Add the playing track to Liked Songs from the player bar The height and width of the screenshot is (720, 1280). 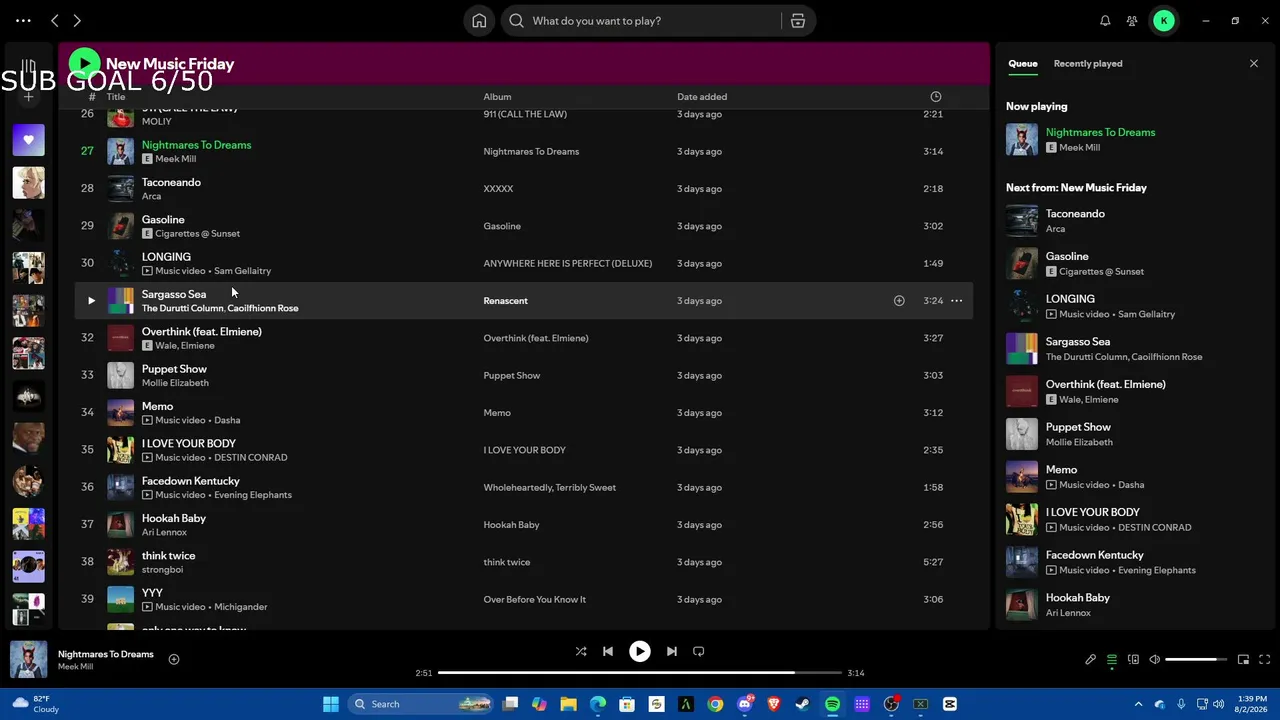(x=174, y=659)
